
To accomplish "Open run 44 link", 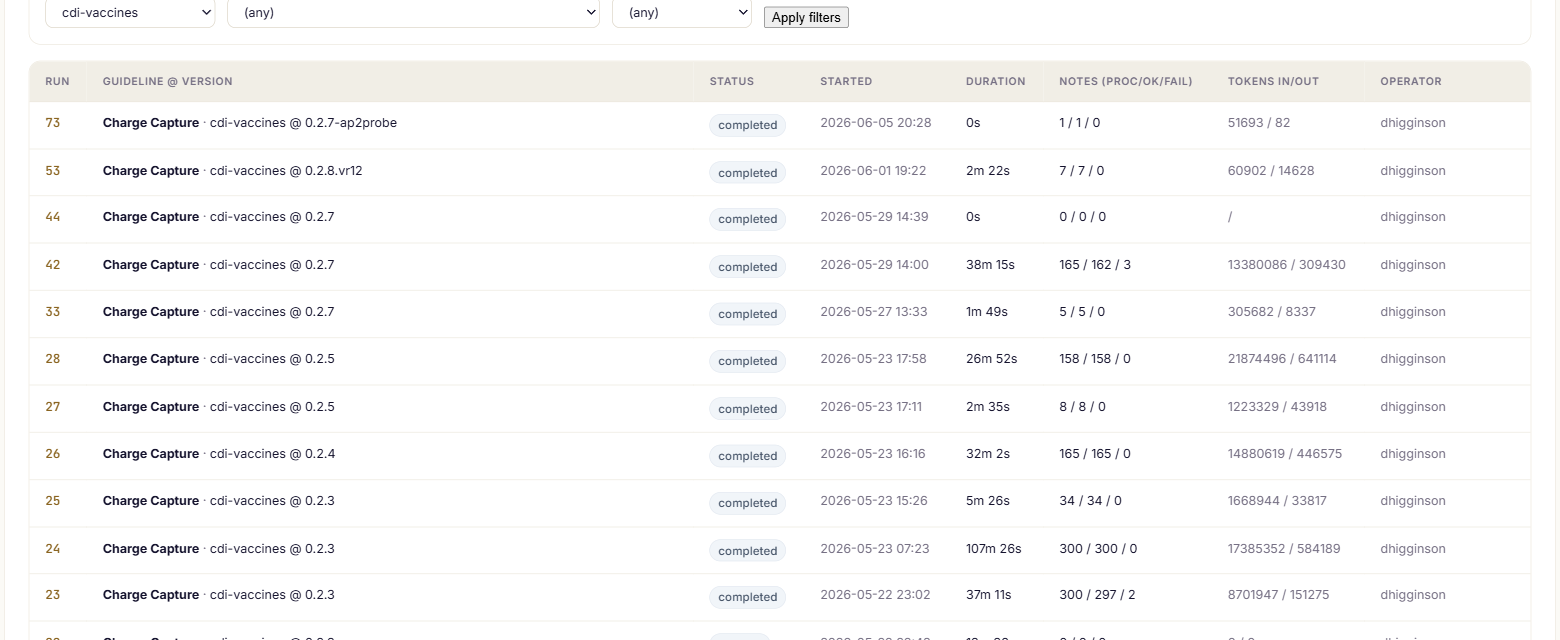I will (x=53, y=217).
